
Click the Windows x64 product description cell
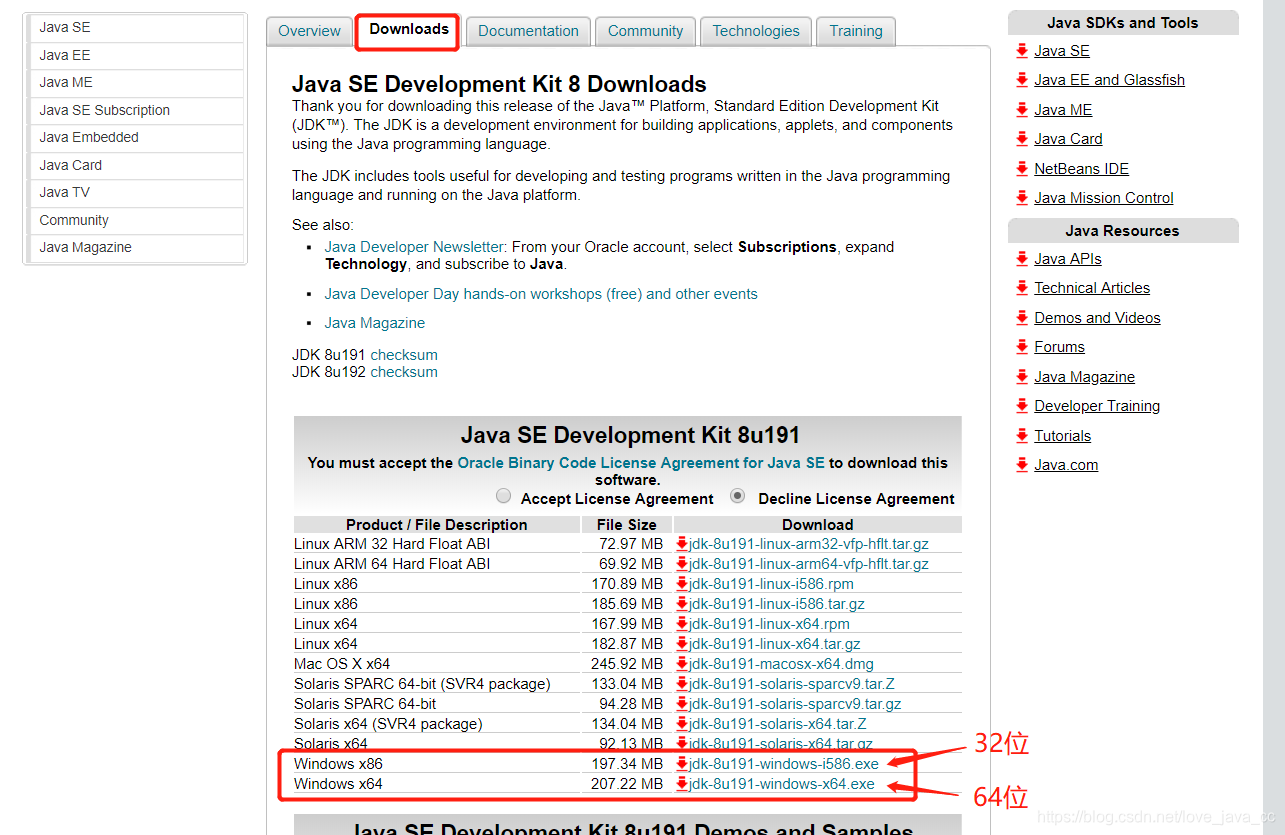(437, 784)
